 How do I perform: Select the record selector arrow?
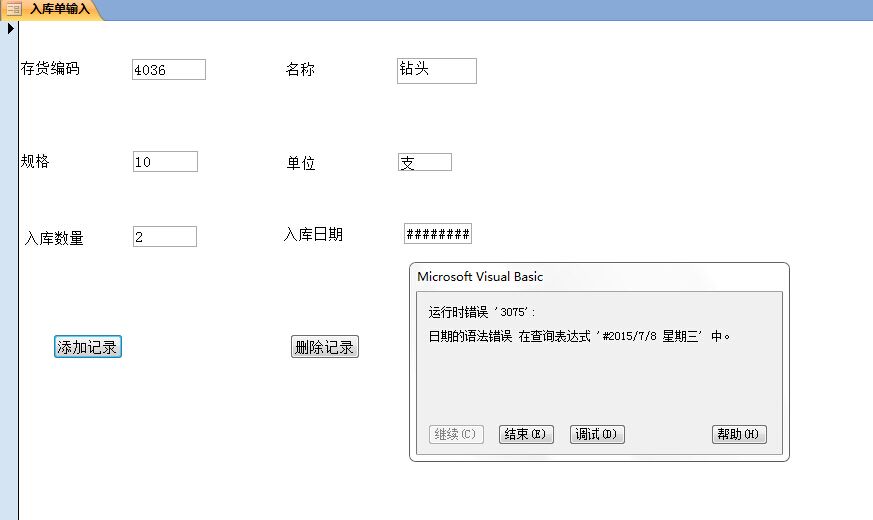tap(11, 28)
